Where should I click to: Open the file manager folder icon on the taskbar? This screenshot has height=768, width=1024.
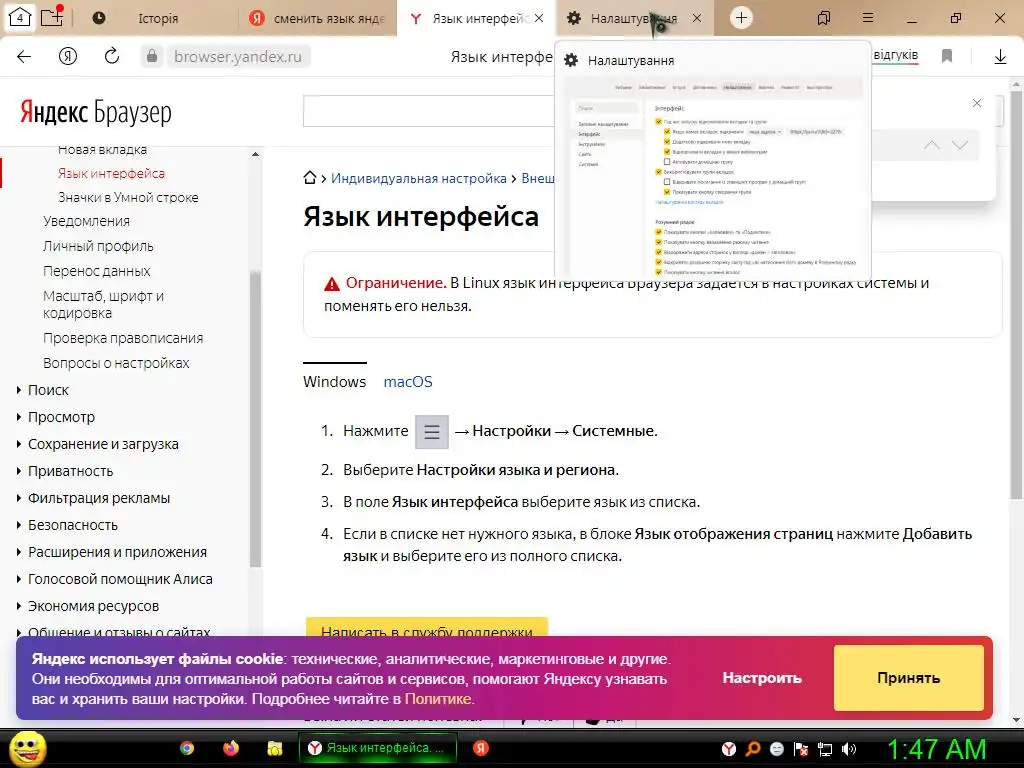(274, 748)
